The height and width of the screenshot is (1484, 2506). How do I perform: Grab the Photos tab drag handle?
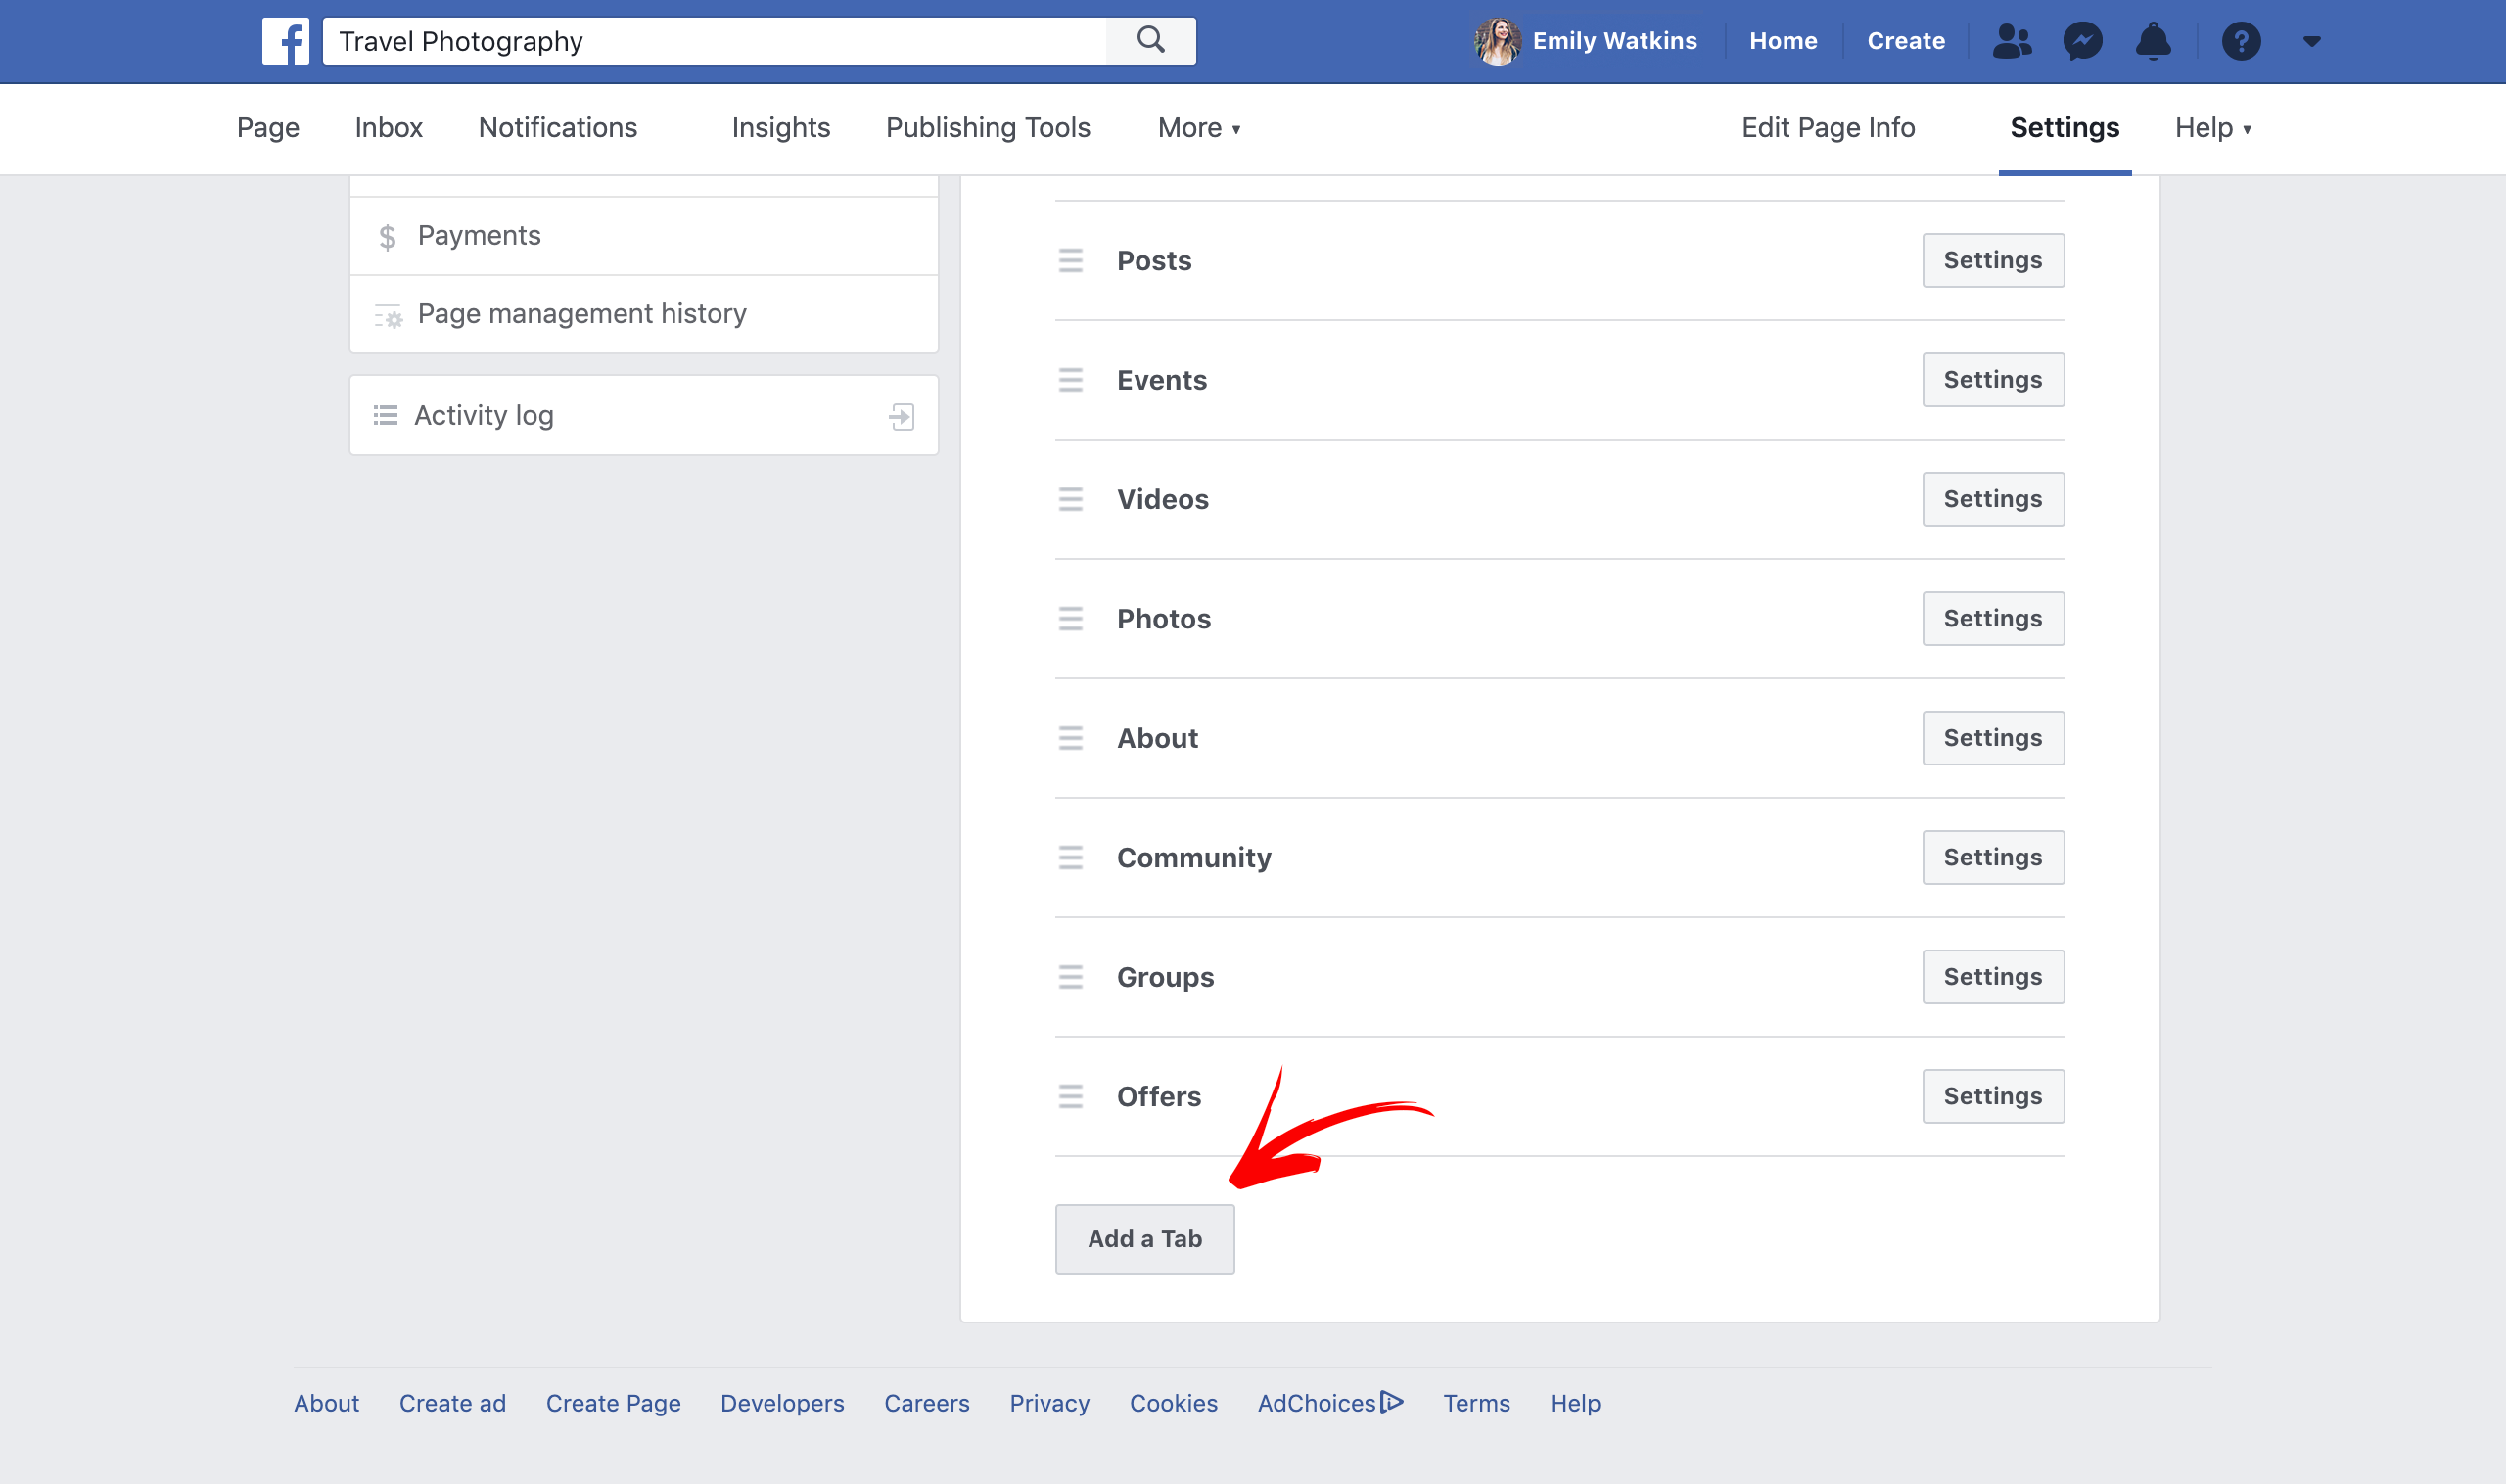pyautogui.click(x=1070, y=619)
